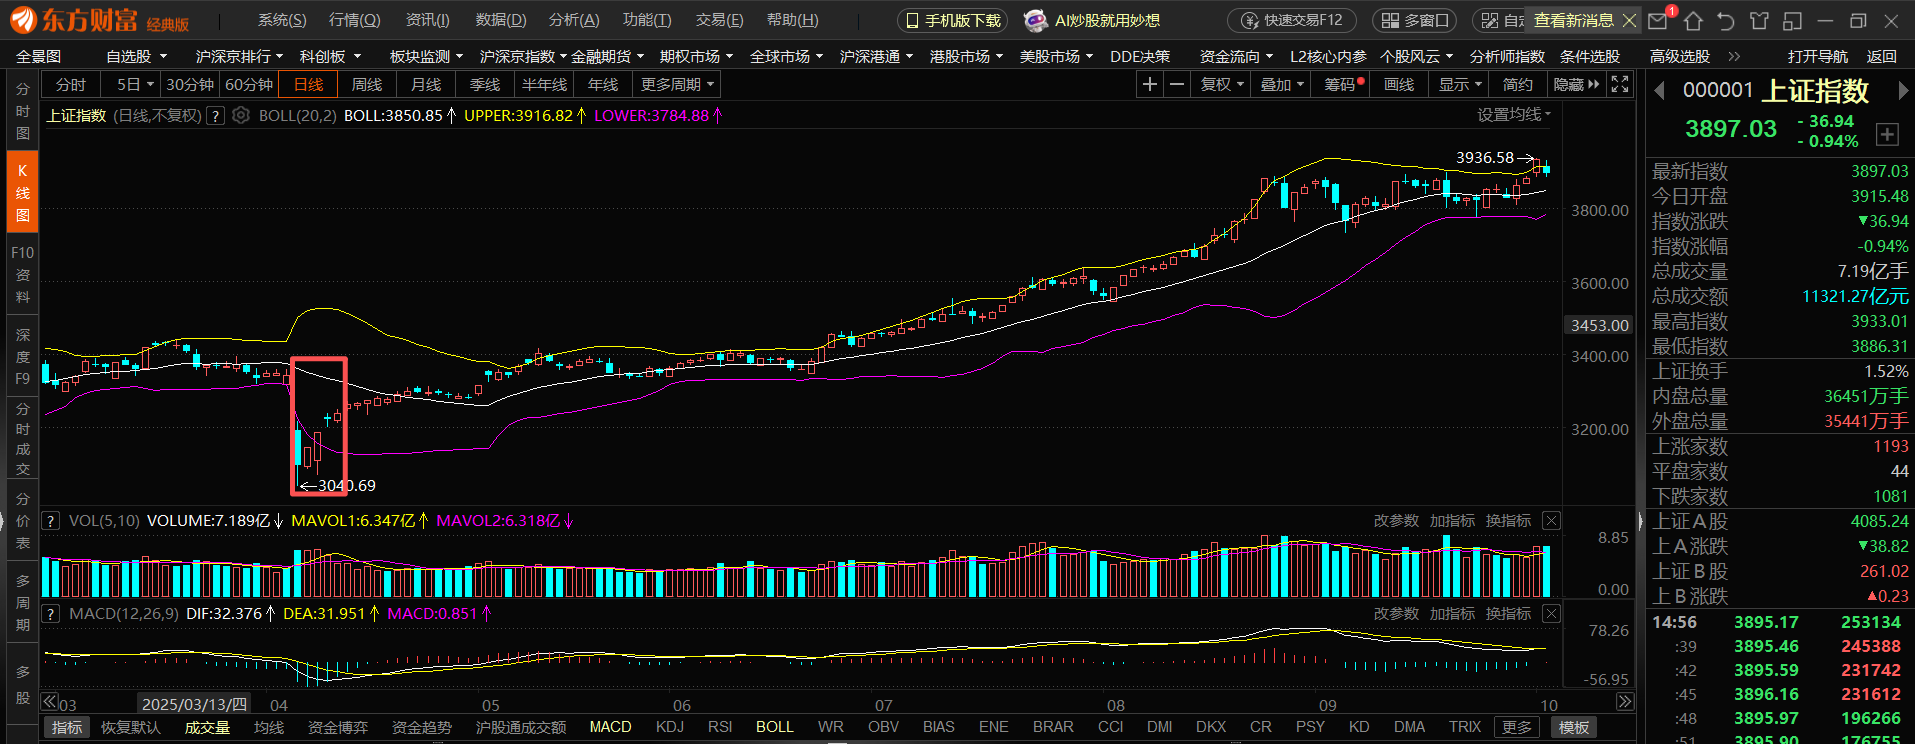
Task: Expand the 5日 period dropdown
Action: coord(135,85)
